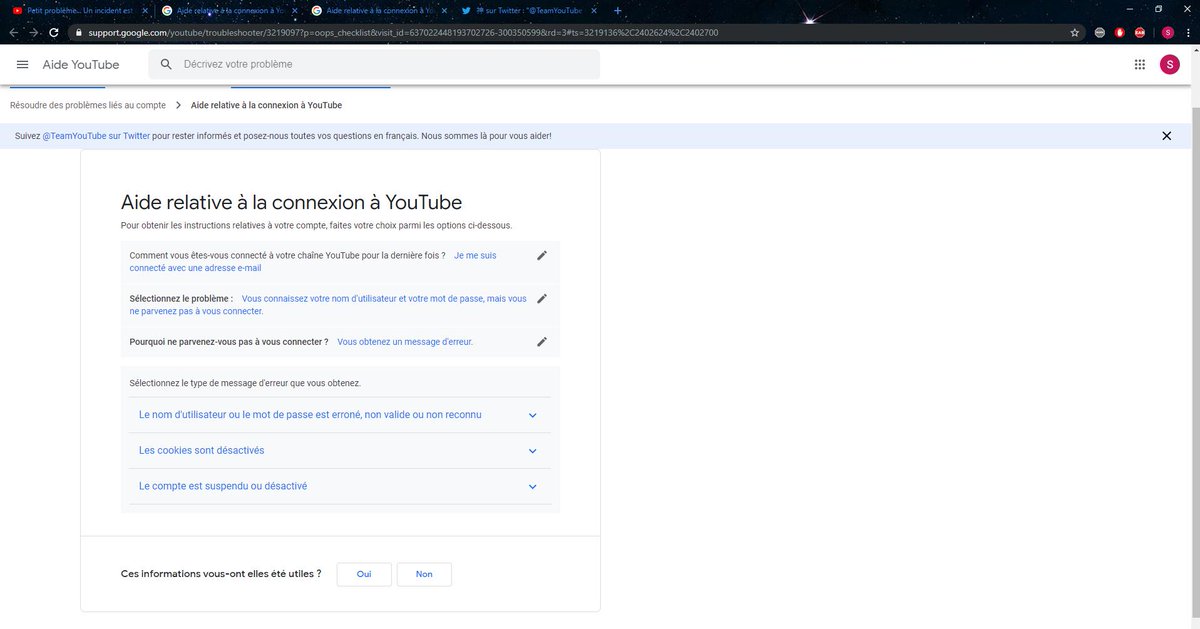Screen dimensions: 1200x629
Task: Open the red hand ad-blocker extension
Action: point(1120,32)
